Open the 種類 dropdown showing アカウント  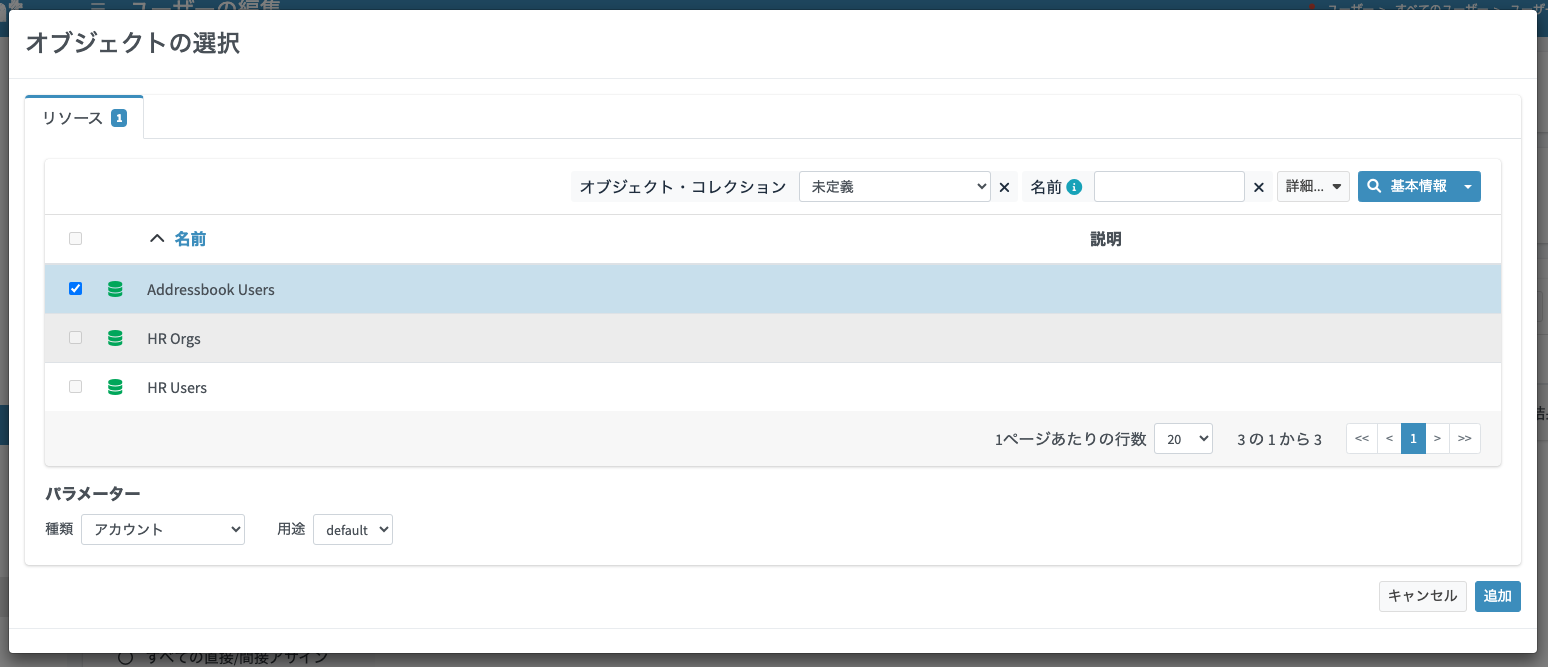pyautogui.click(x=163, y=529)
